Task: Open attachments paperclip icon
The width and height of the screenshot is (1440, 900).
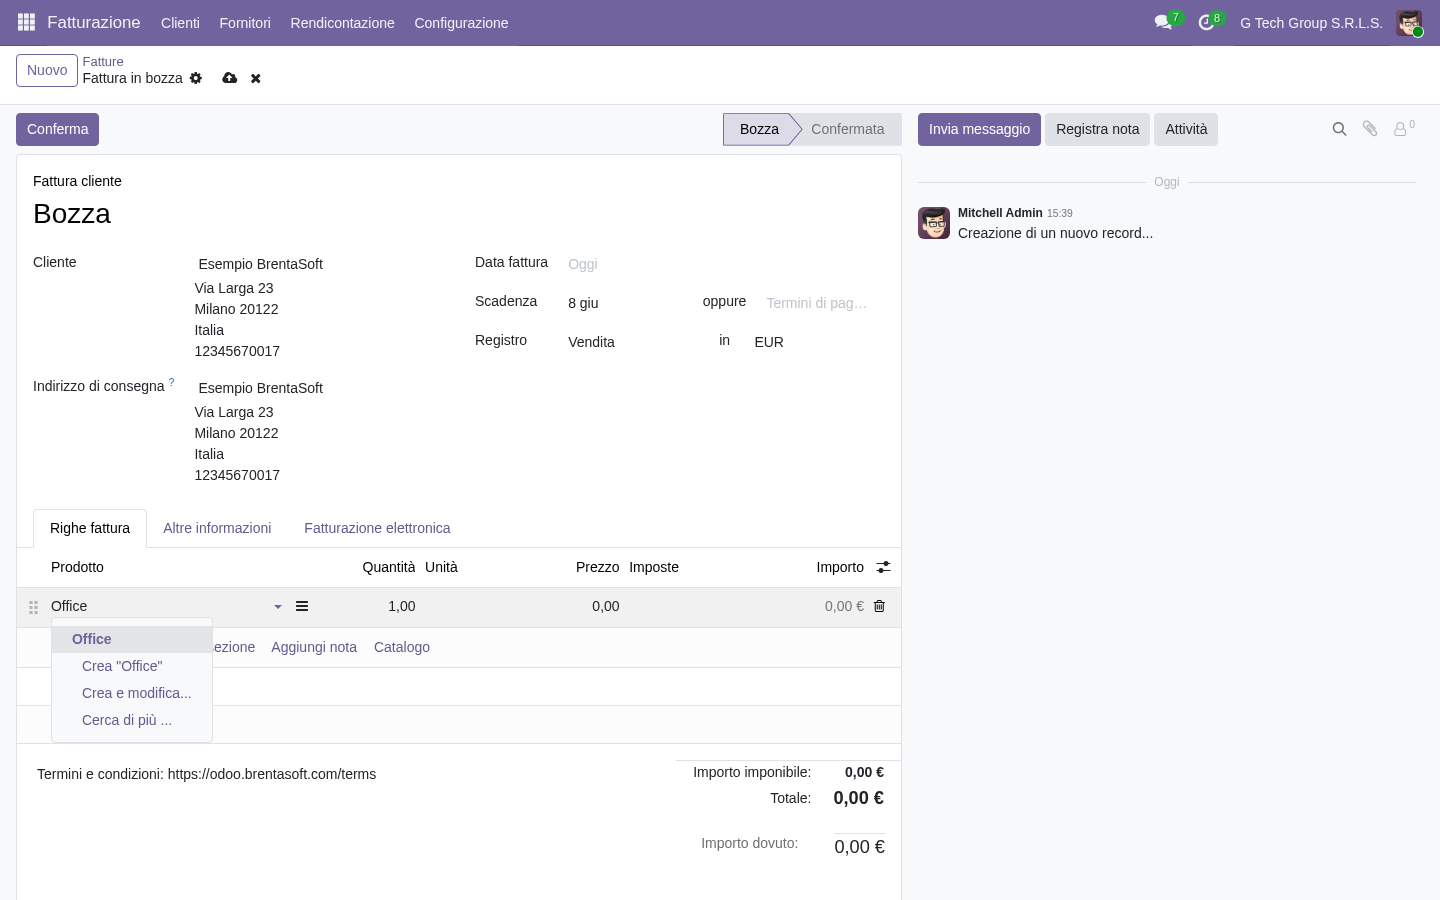Action: tap(1370, 129)
